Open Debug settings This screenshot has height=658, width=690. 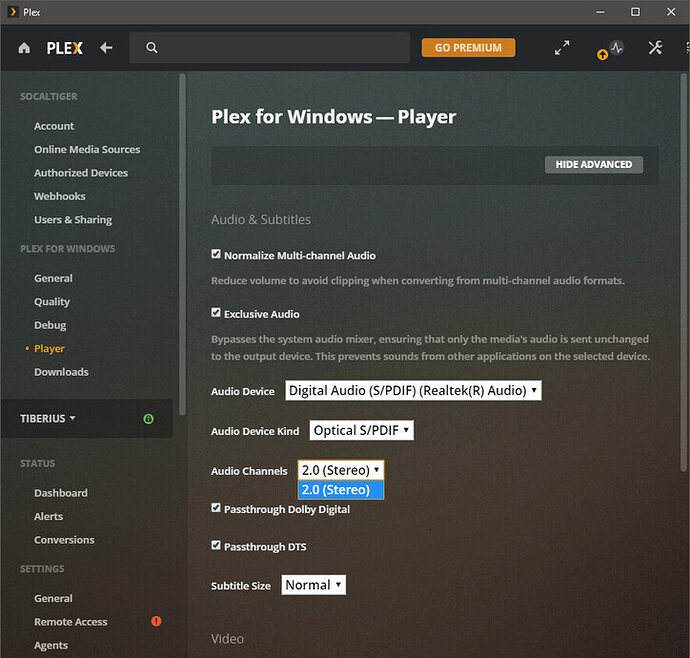point(50,325)
